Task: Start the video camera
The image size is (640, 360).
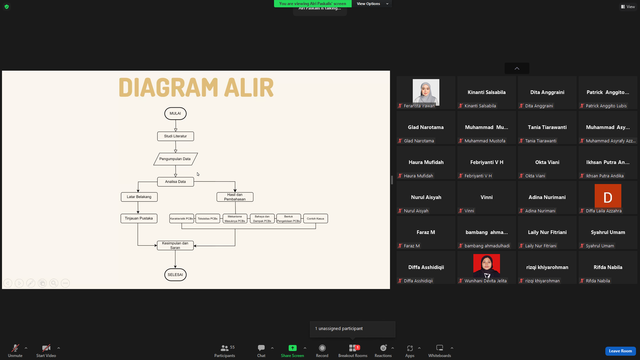Action: 46,350
